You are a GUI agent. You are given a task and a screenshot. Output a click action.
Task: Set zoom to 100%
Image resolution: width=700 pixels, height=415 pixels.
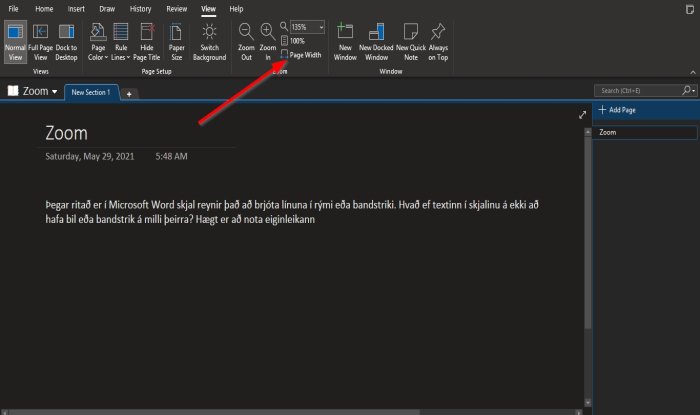pos(293,41)
